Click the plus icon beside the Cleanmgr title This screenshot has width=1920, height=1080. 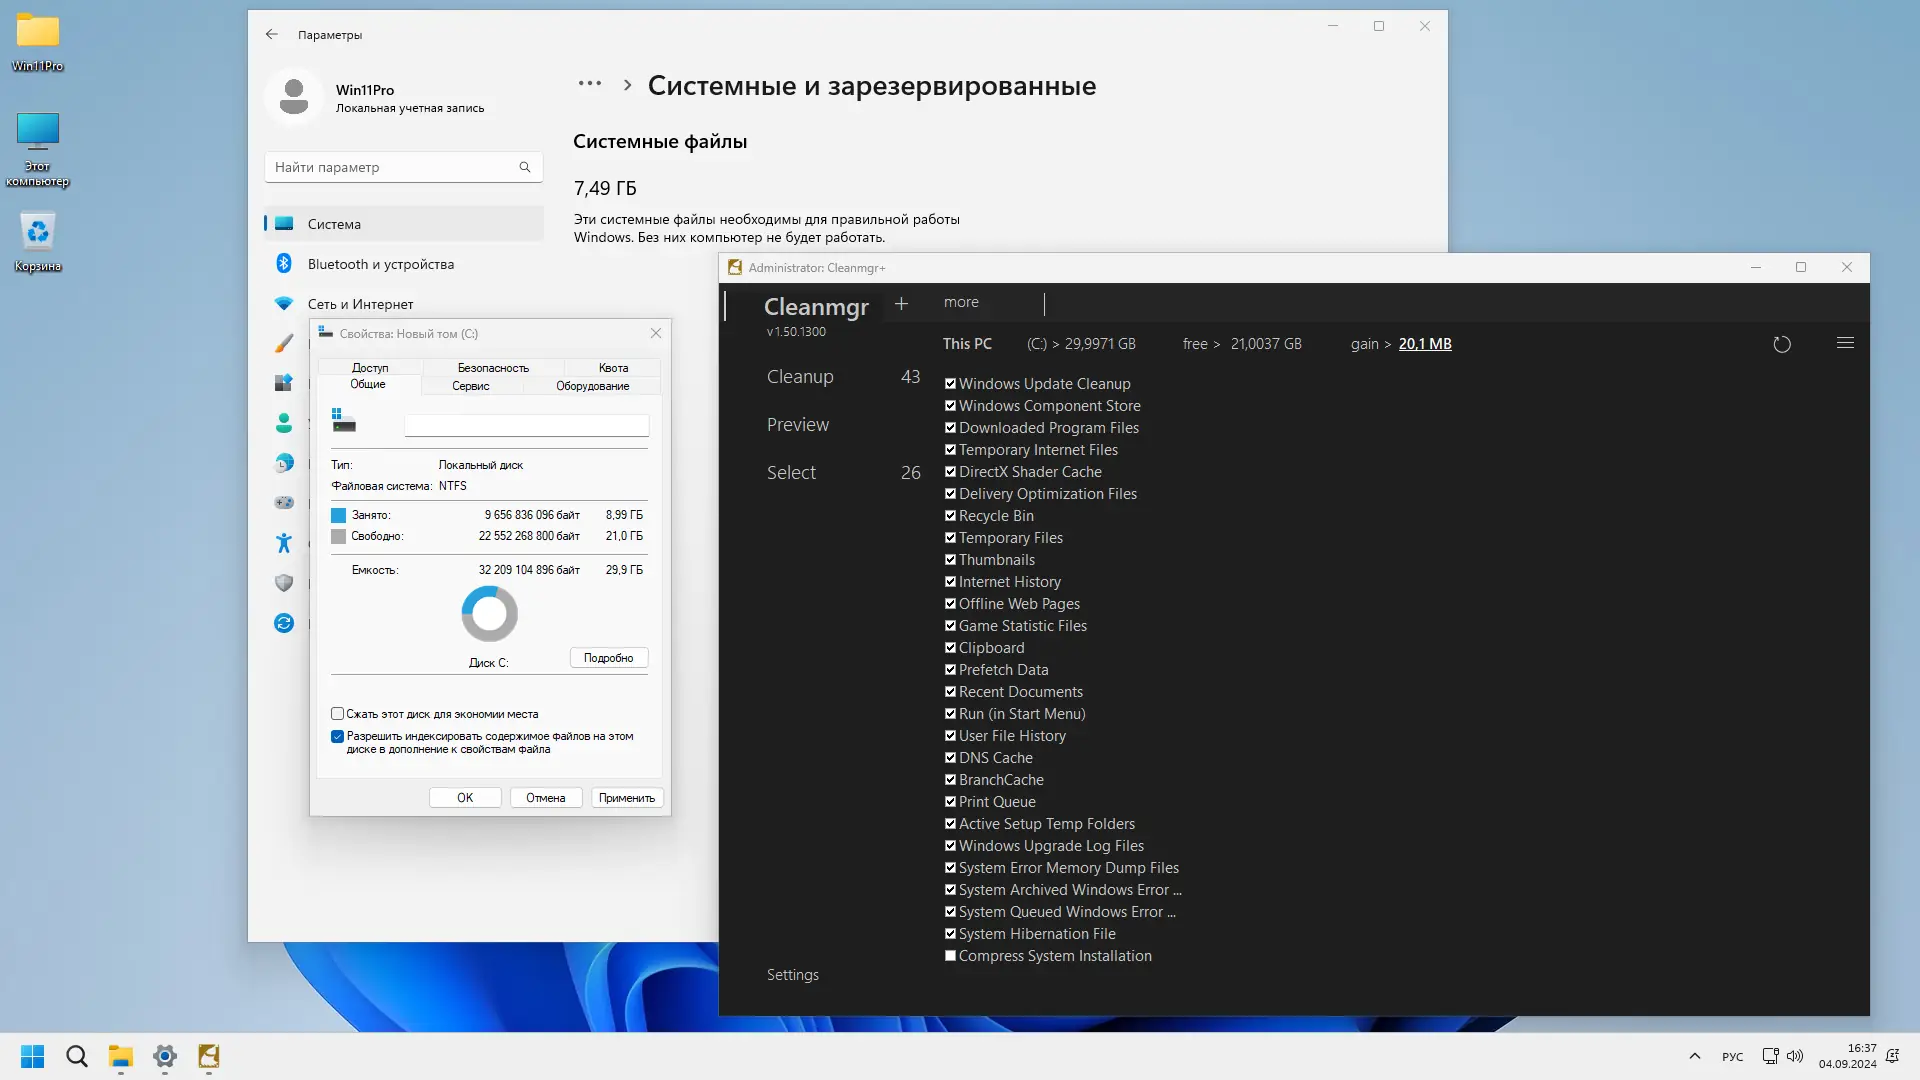pos(903,303)
